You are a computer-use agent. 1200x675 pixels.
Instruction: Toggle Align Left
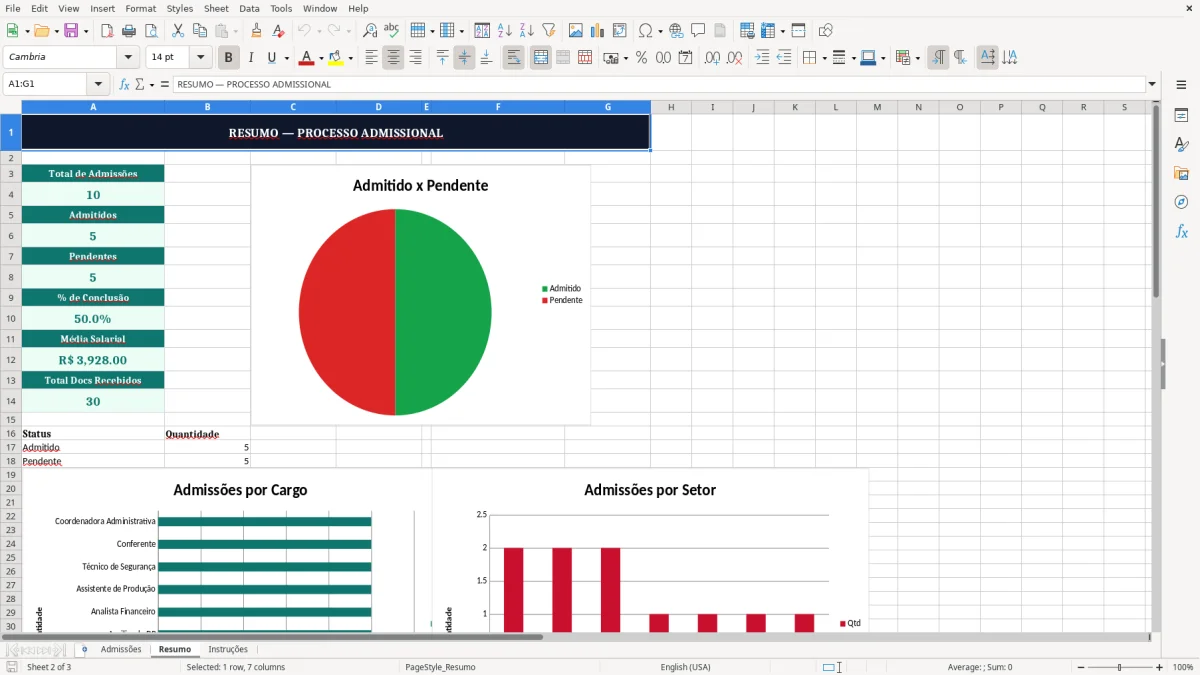[371, 58]
